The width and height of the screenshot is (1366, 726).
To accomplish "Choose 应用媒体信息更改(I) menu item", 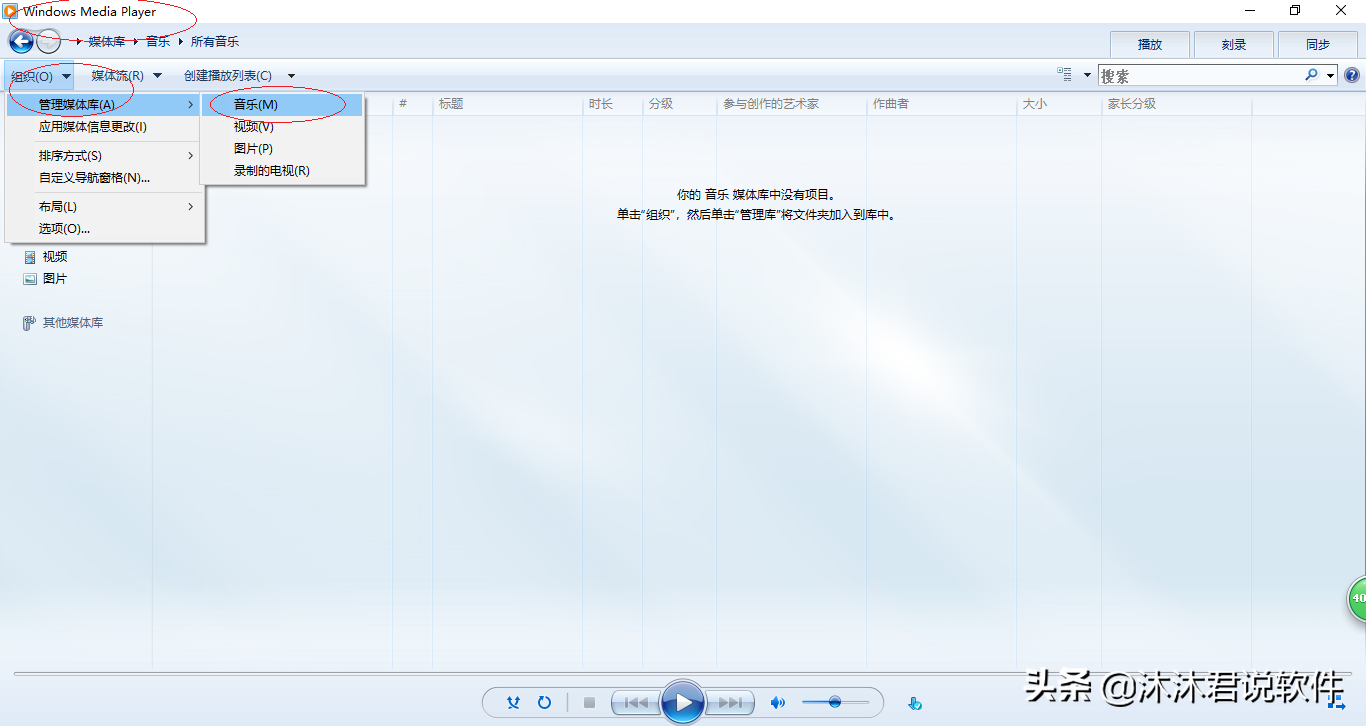I will (104, 127).
